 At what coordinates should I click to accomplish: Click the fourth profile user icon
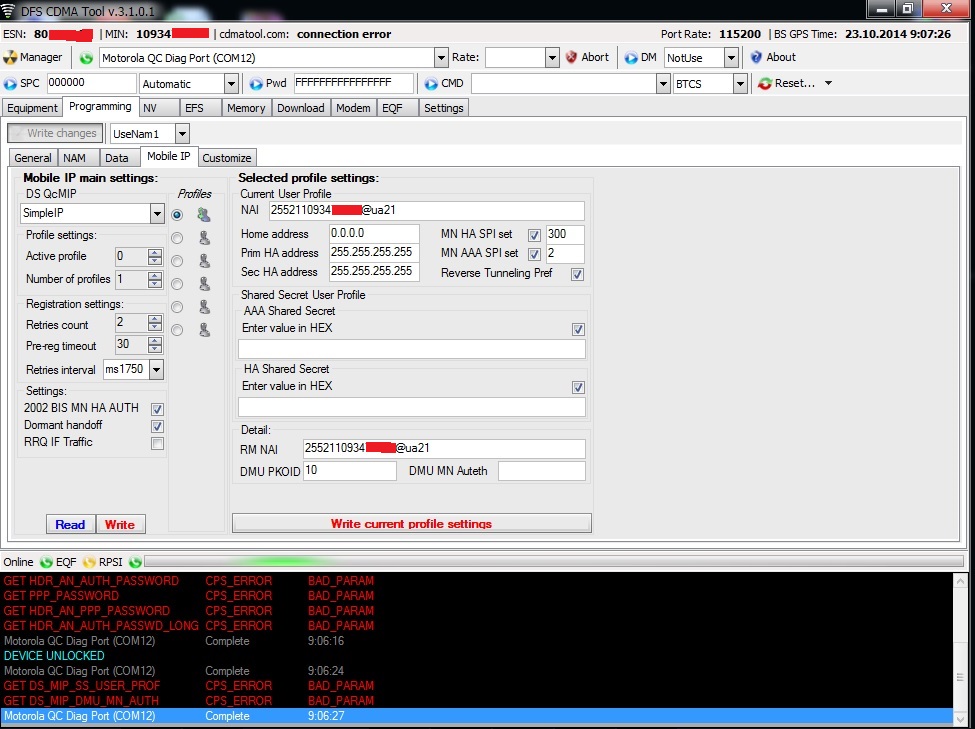[x=204, y=284]
